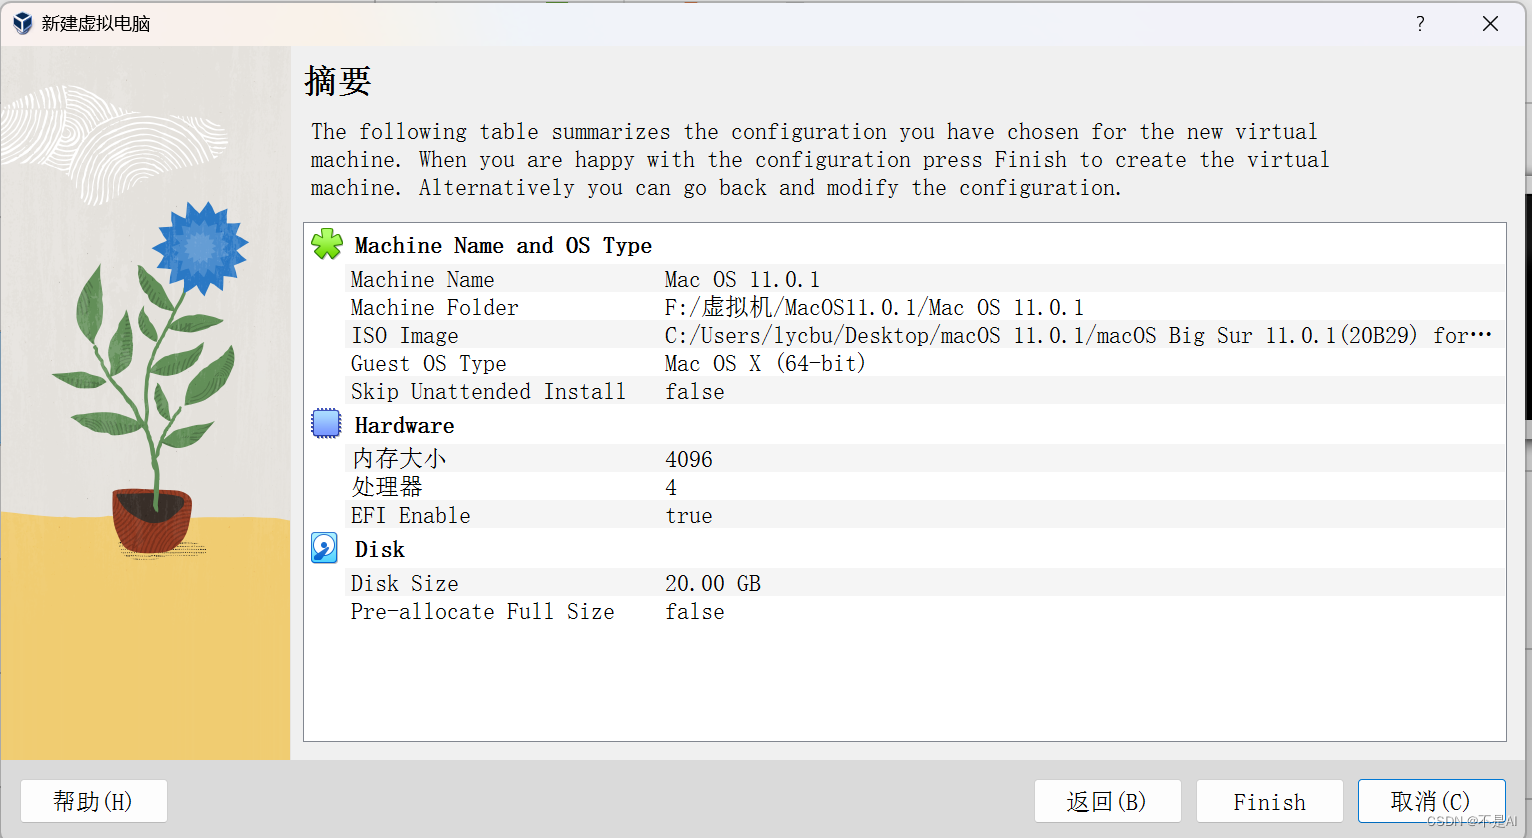Screen dimensions: 1532x838
Task: Select the Disk section header
Action: point(380,550)
